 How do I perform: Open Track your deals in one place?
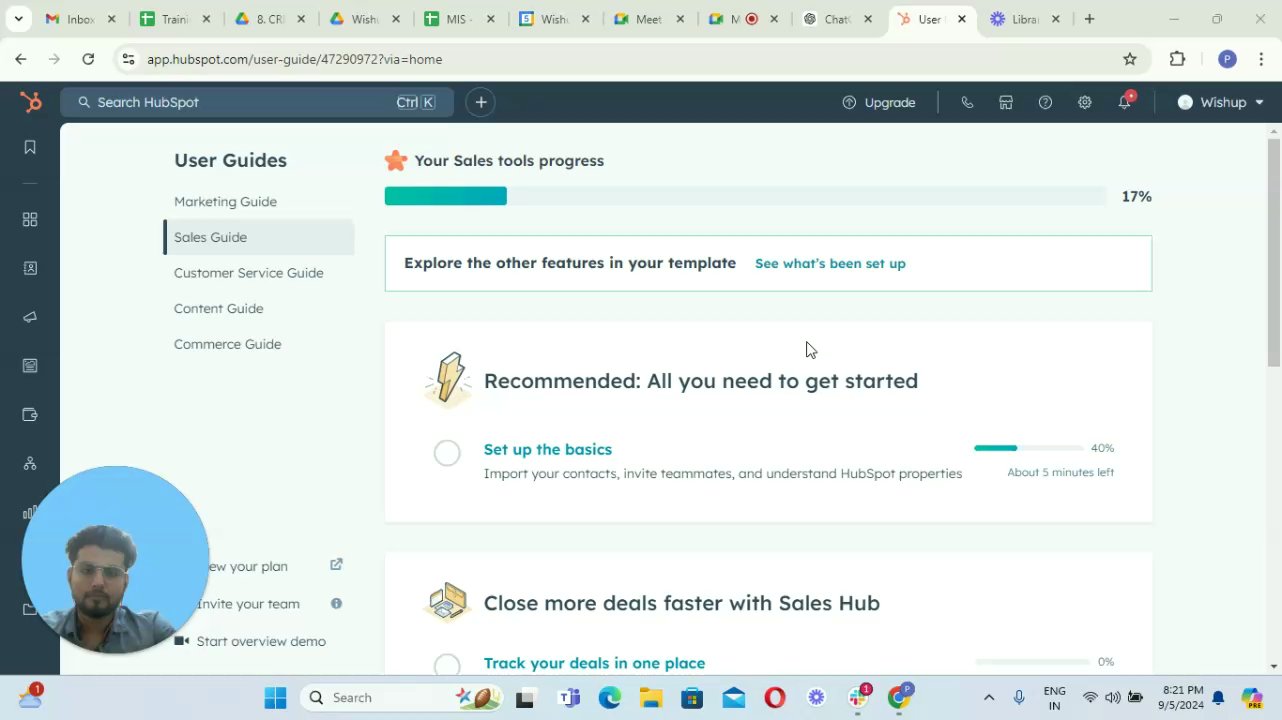coord(594,663)
